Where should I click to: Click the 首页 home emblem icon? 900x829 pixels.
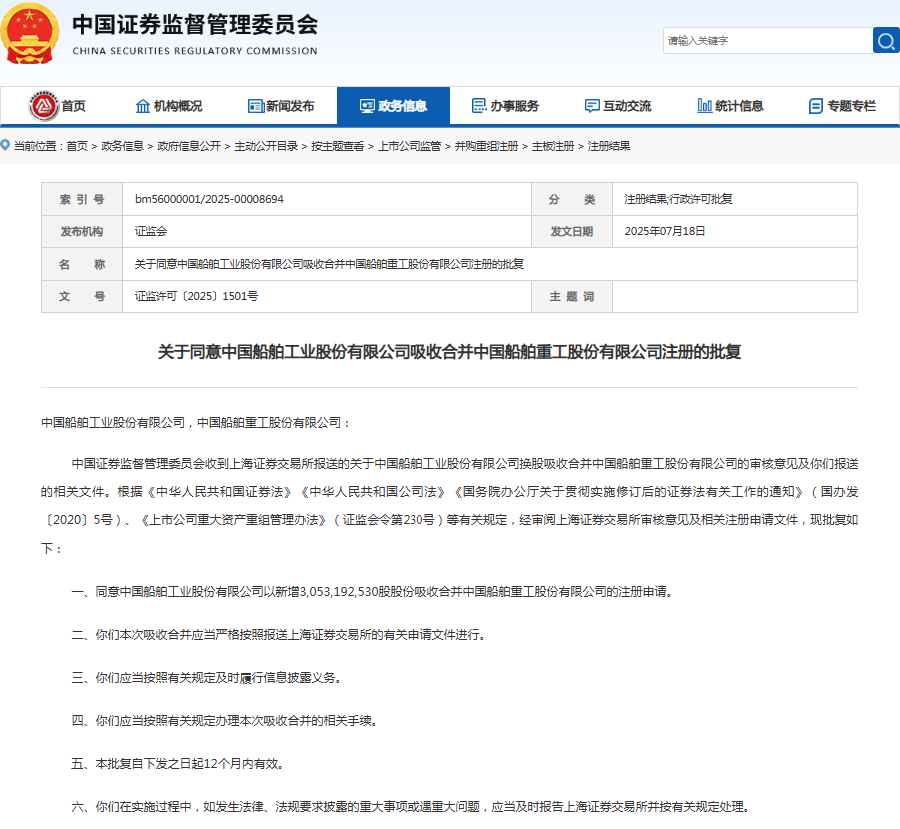(x=43, y=106)
